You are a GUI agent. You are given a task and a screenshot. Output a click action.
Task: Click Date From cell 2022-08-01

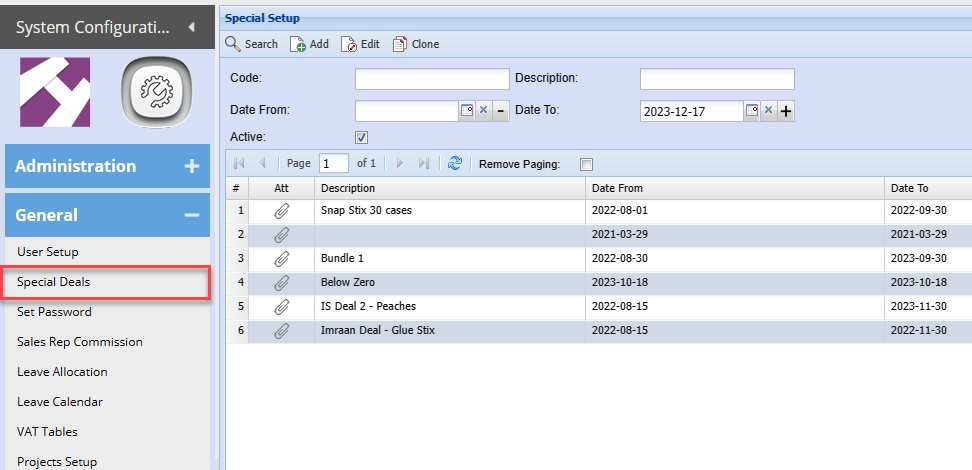[735, 211]
